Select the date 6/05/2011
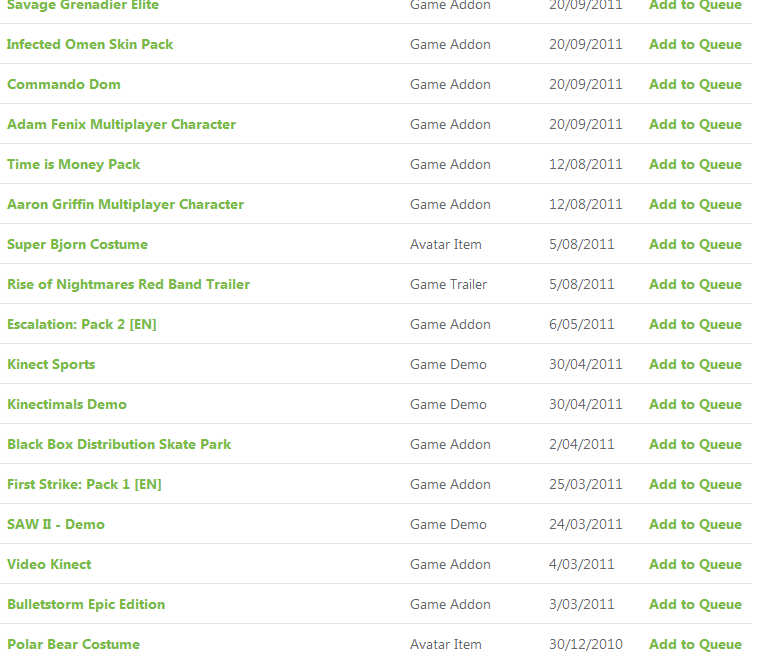 tap(581, 325)
